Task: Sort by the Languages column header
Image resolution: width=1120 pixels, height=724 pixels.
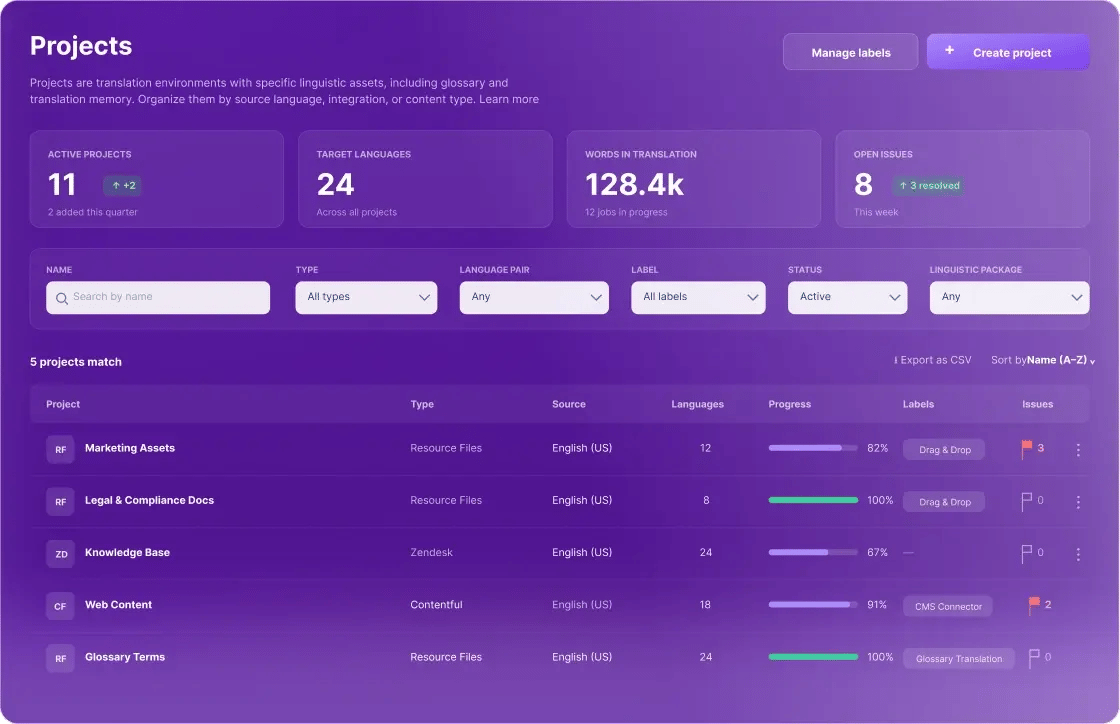Action: (x=697, y=404)
